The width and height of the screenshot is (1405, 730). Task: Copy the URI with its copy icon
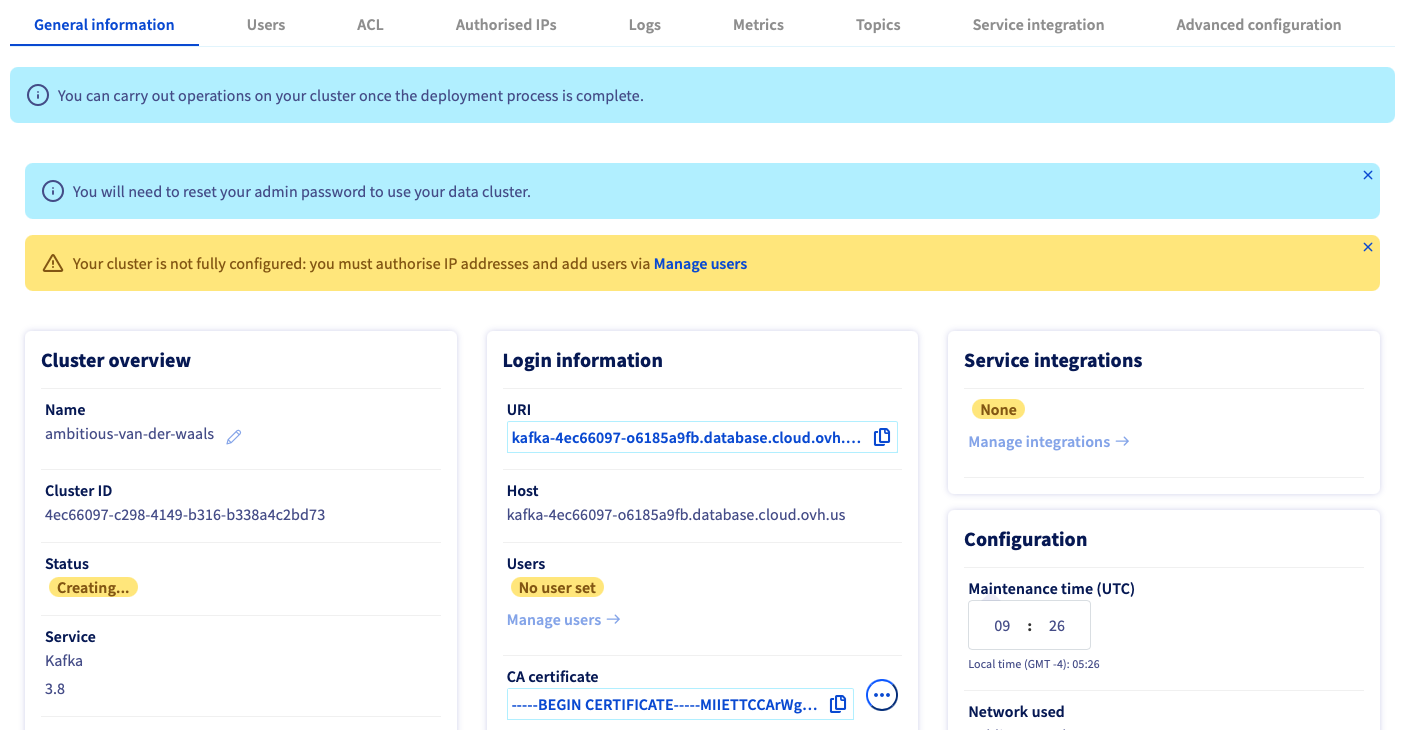pos(882,437)
